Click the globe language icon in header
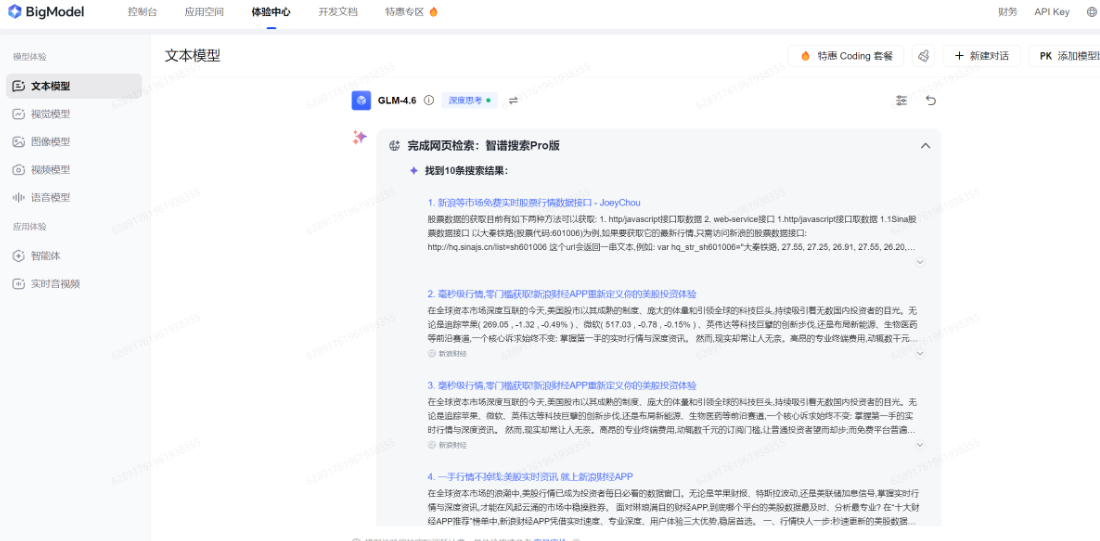 [x=1091, y=12]
